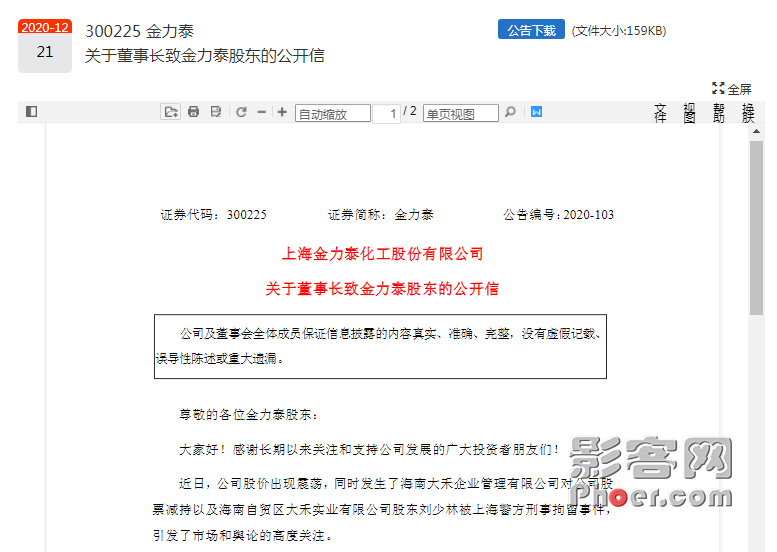Image resolution: width=777 pixels, height=552 pixels.
Task: Open the 换肤 menu
Action: tap(748, 113)
